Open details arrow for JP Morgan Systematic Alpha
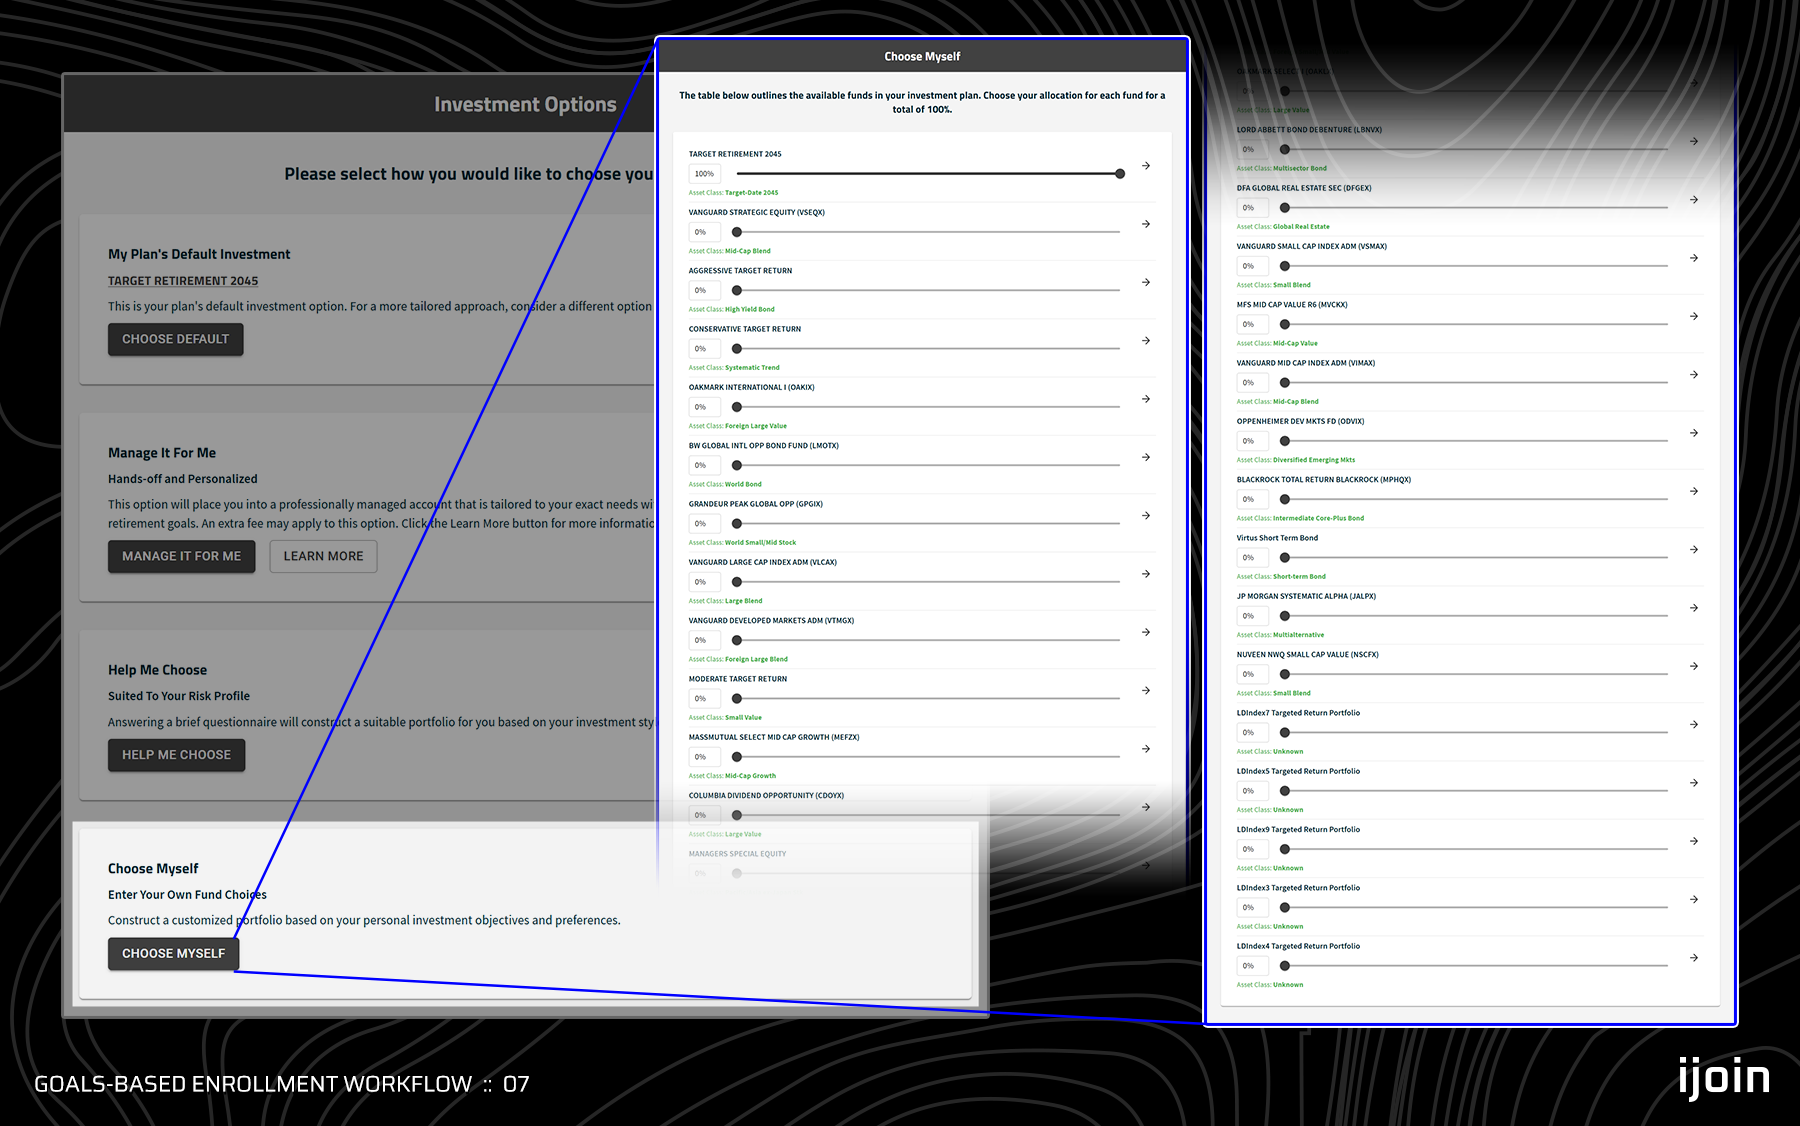Viewport: 1800px width, 1126px height. point(1694,608)
